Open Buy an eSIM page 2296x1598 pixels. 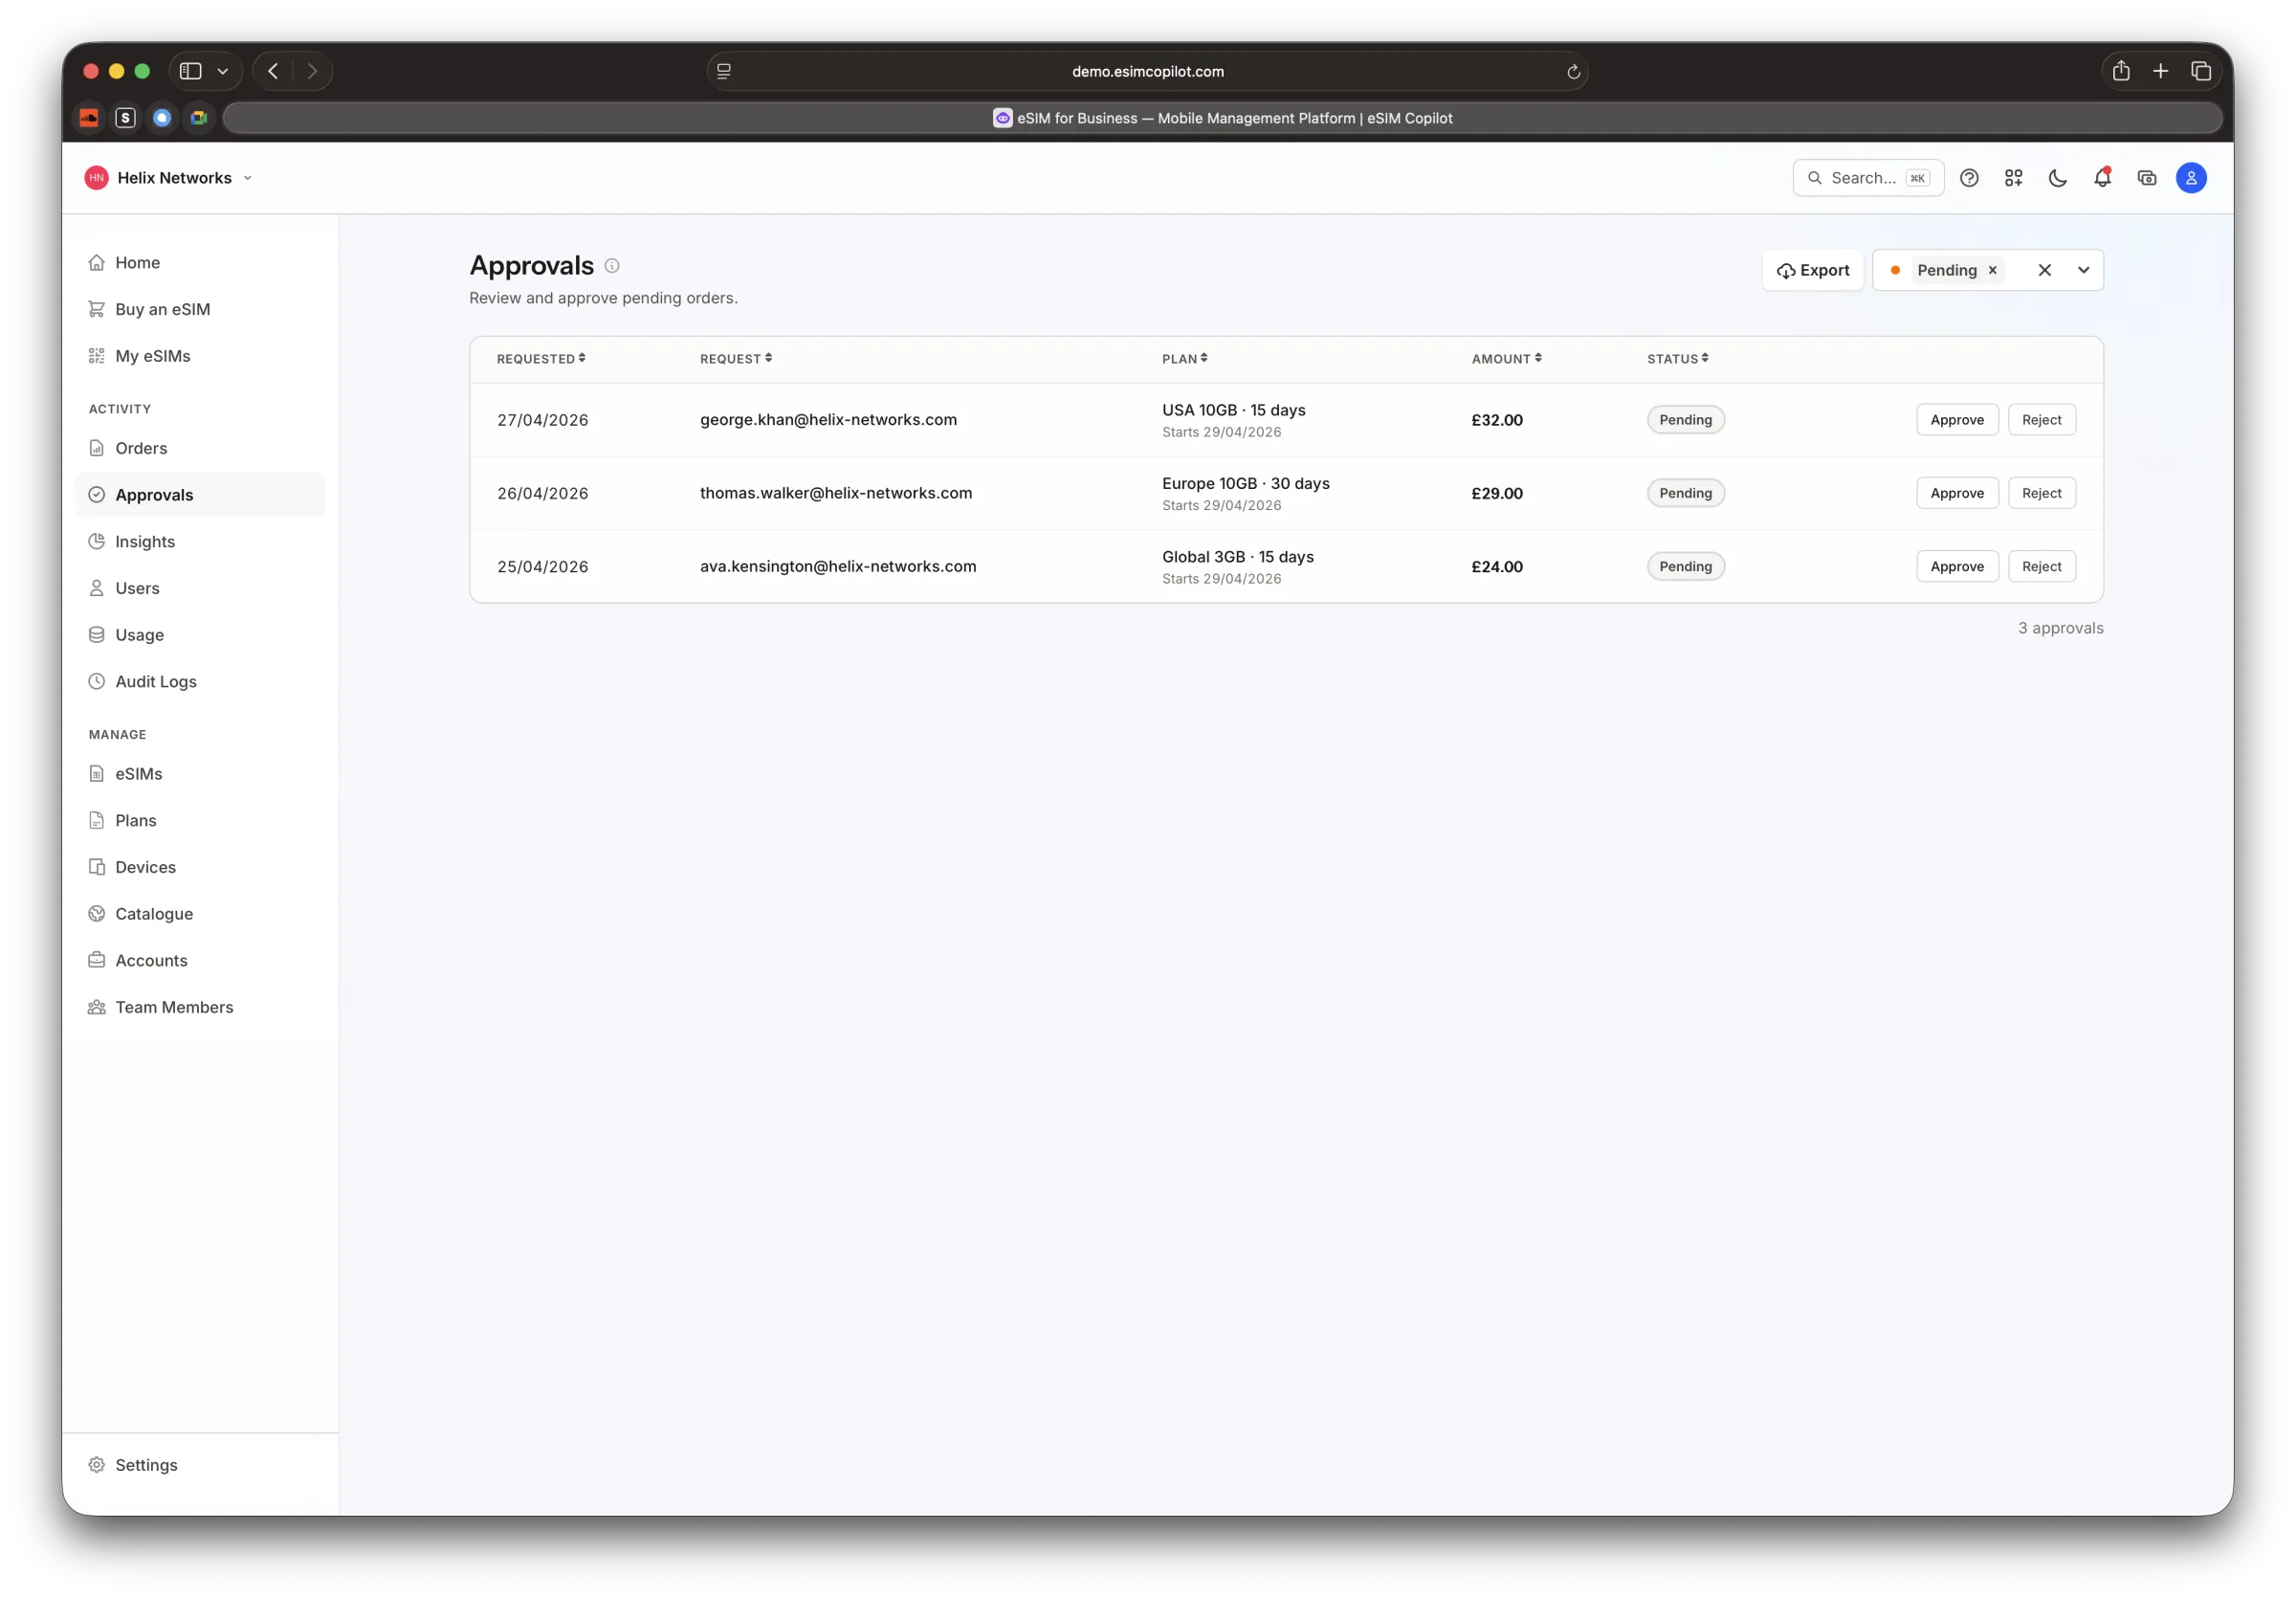(x=200, y=309)
